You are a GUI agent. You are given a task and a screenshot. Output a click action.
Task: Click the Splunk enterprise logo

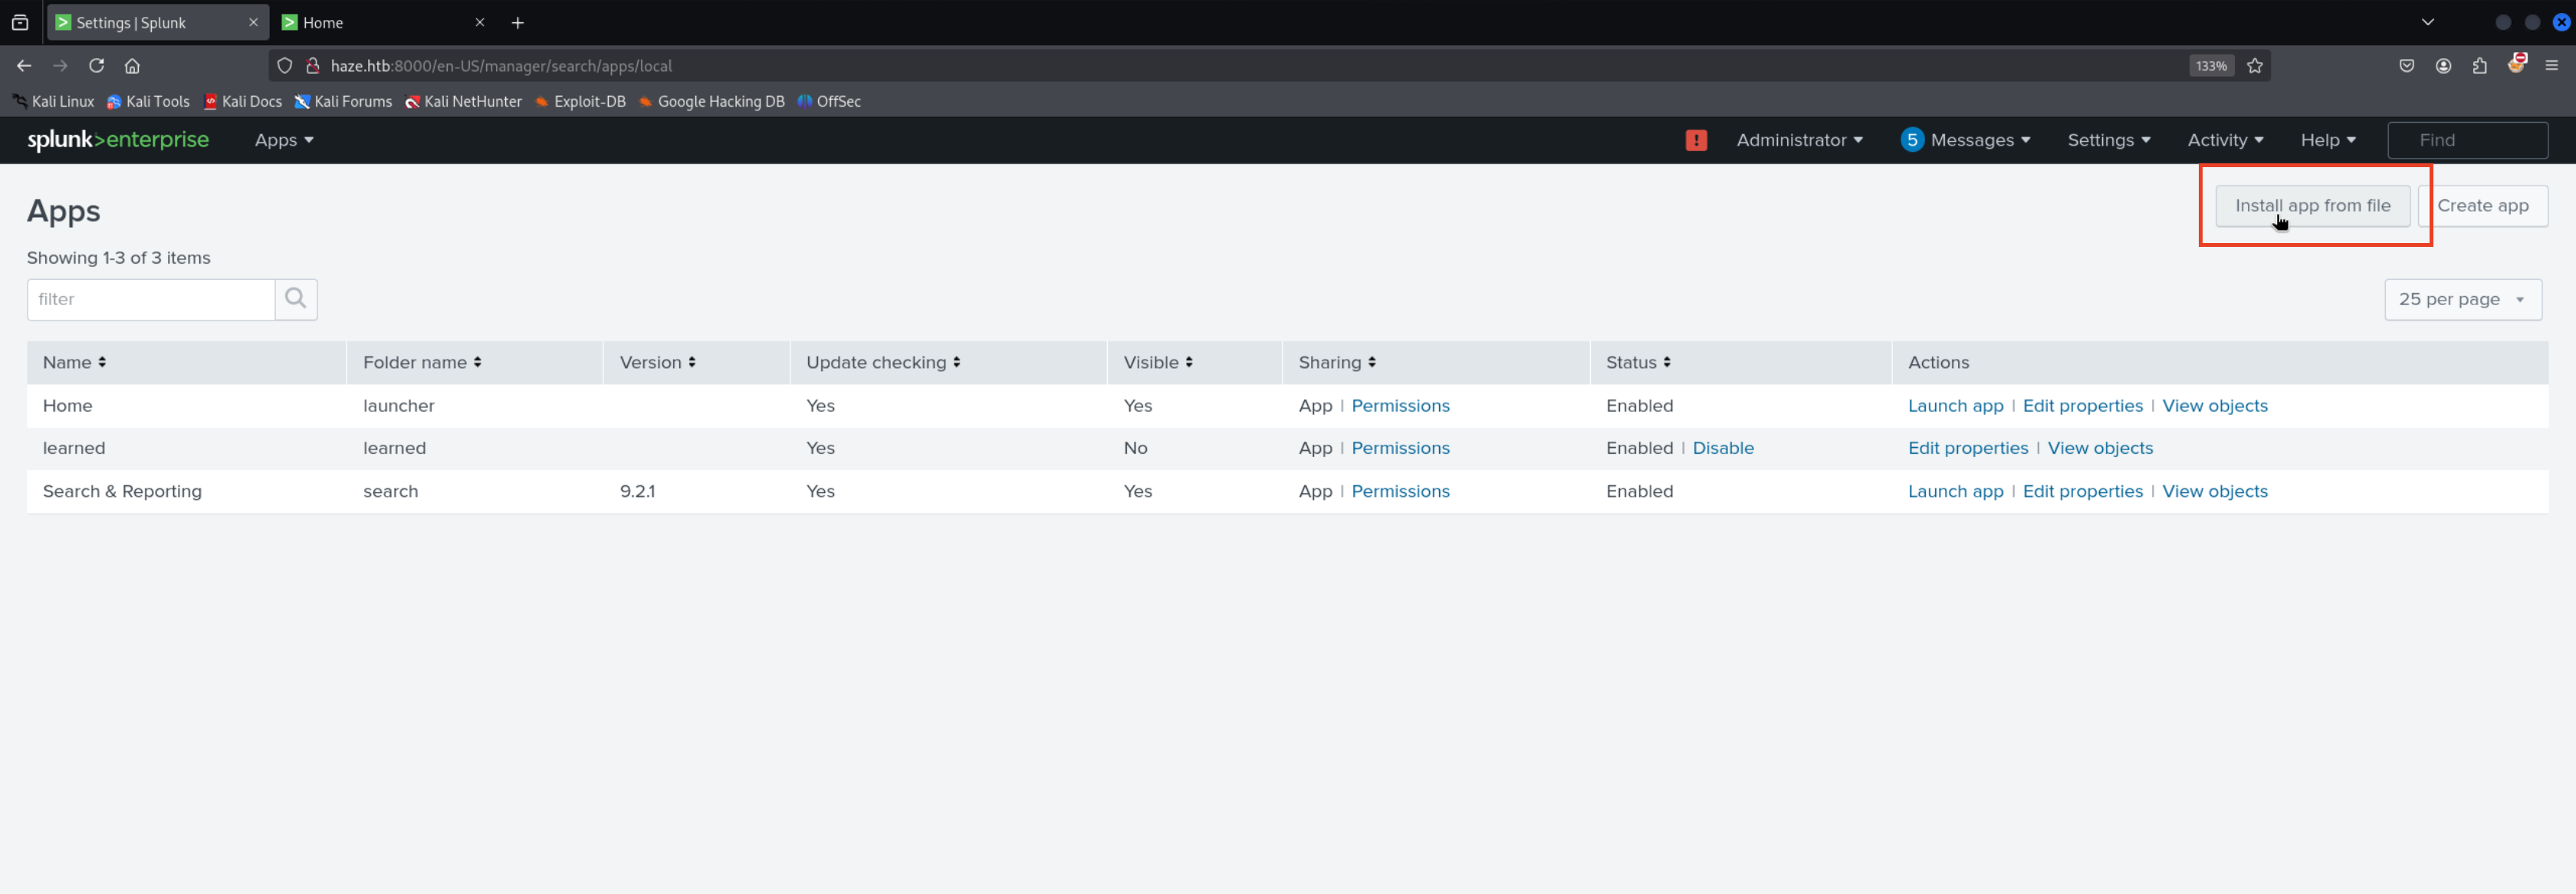[118, 140]
